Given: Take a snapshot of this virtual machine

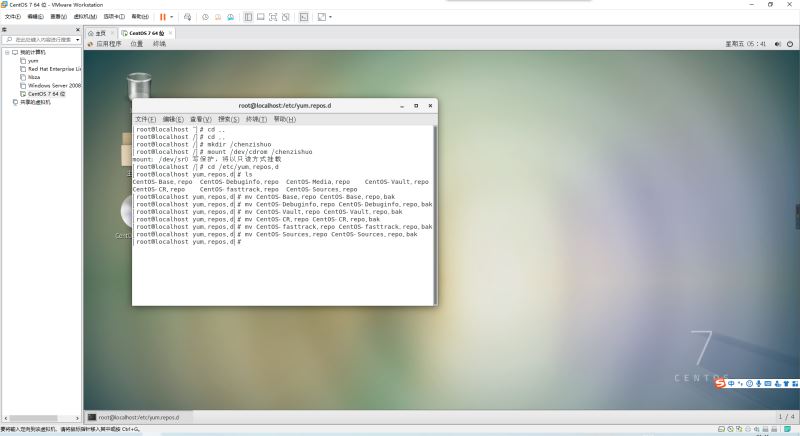Looking at the screenshot, I should 205,17.
